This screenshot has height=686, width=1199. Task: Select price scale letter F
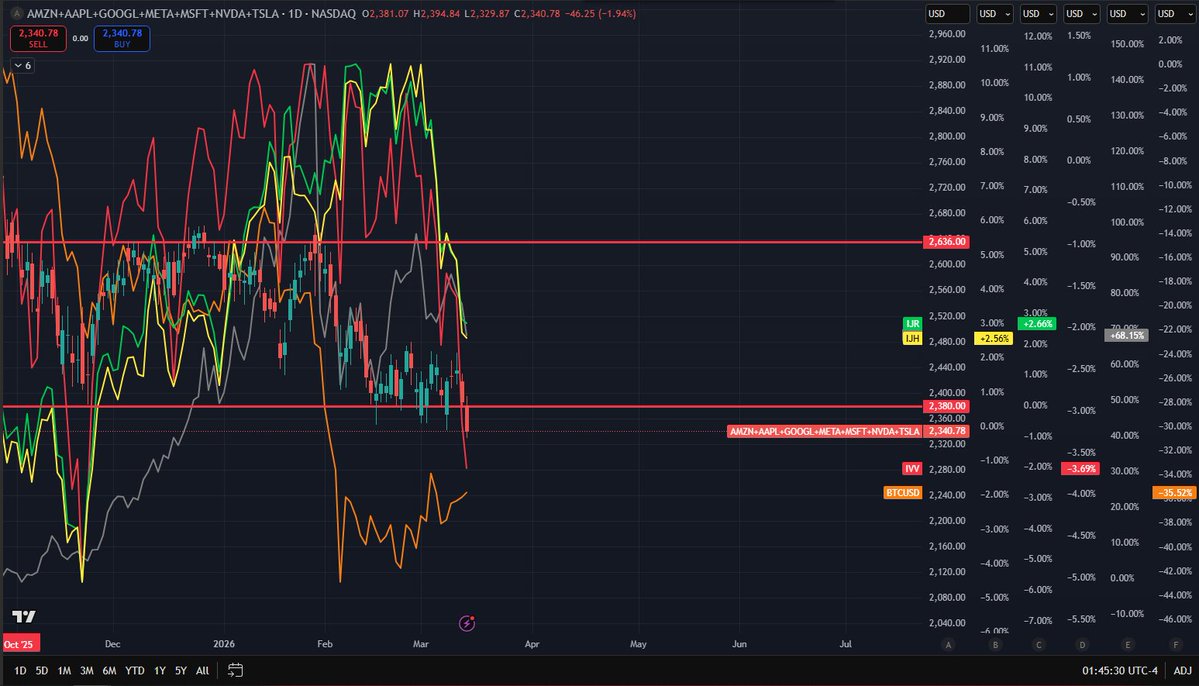1175,645
